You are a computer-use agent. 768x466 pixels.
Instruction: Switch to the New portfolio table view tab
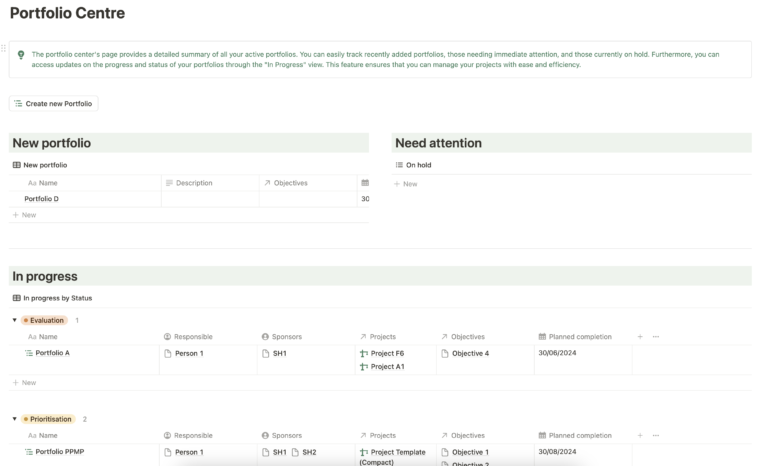click(40, 165)
